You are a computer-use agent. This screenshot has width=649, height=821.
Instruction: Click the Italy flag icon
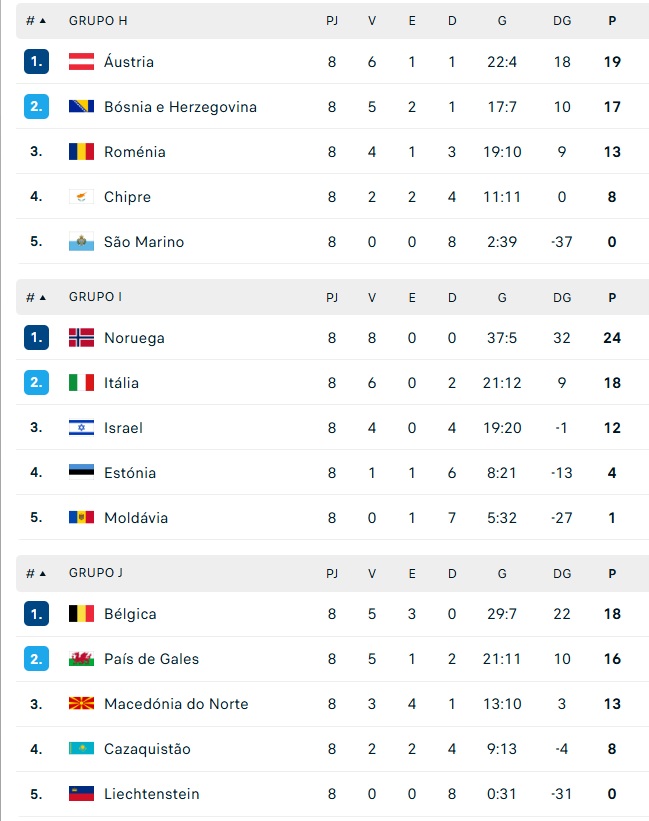[x=81, y=383]
